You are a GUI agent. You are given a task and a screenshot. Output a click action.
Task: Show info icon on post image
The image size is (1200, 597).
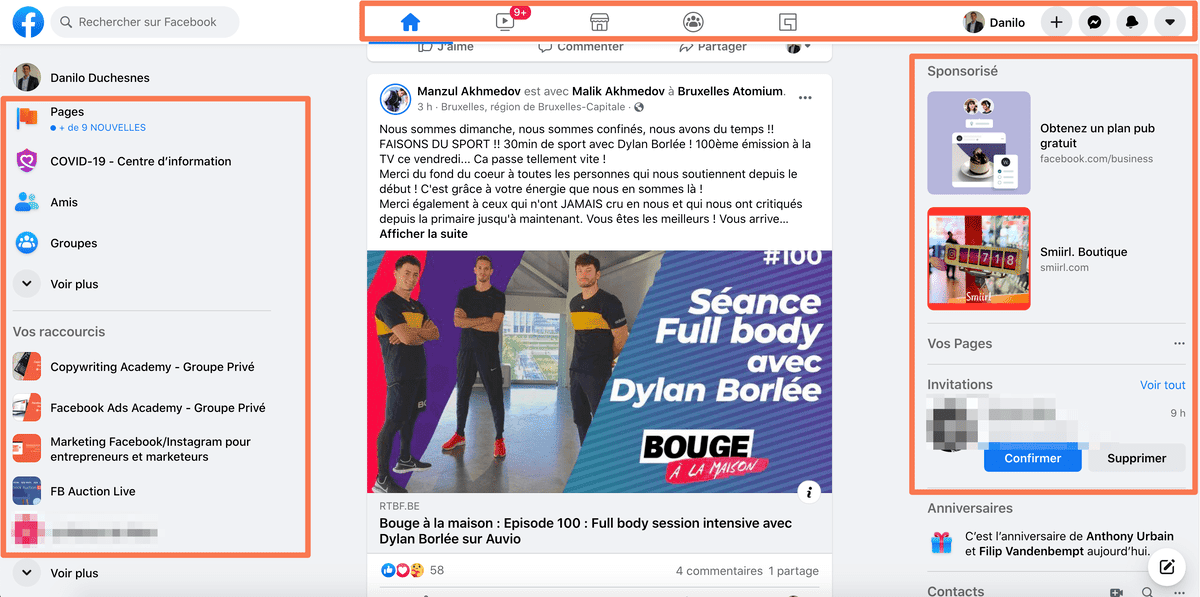pyautogui.click(x=810, y=491)
